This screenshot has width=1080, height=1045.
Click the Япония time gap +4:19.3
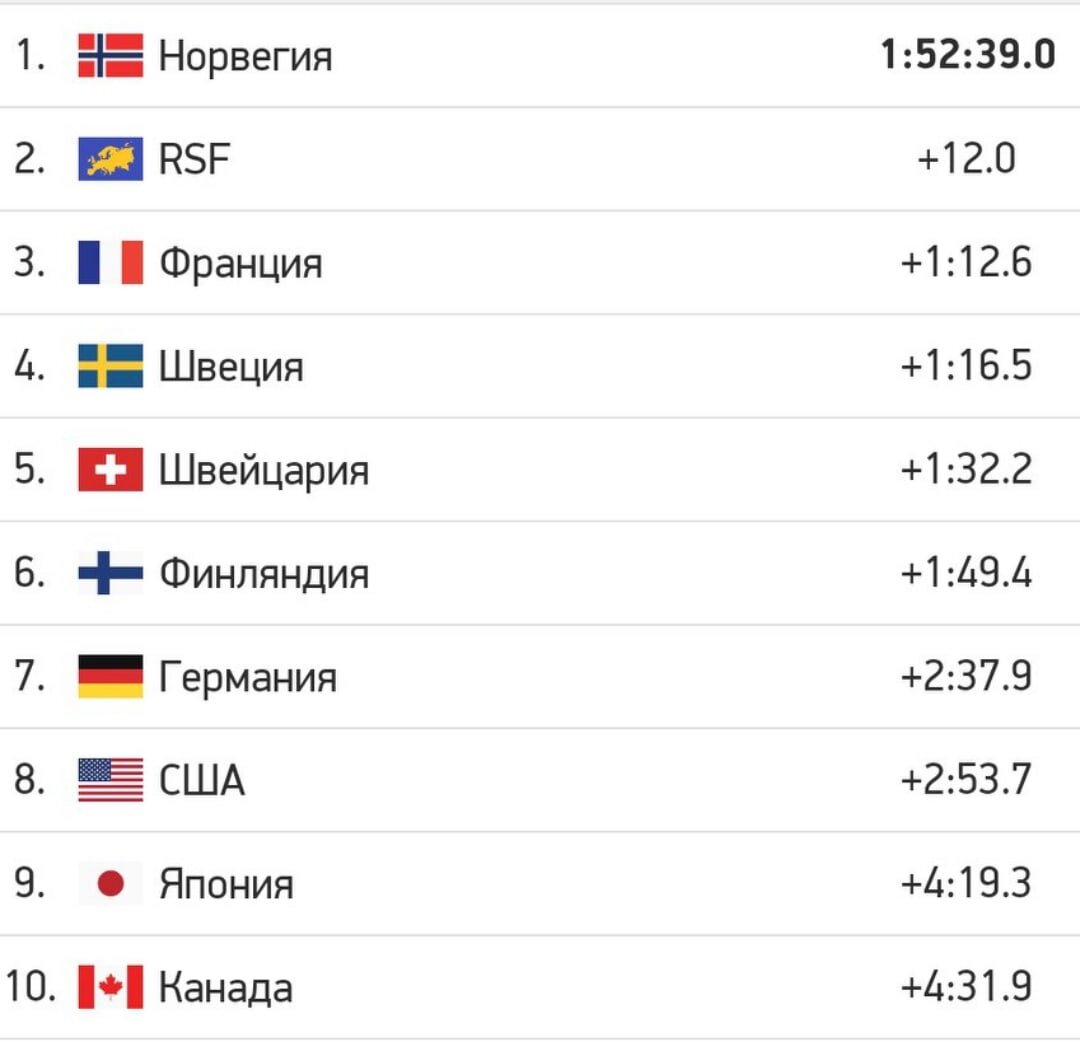pos(966,883)
